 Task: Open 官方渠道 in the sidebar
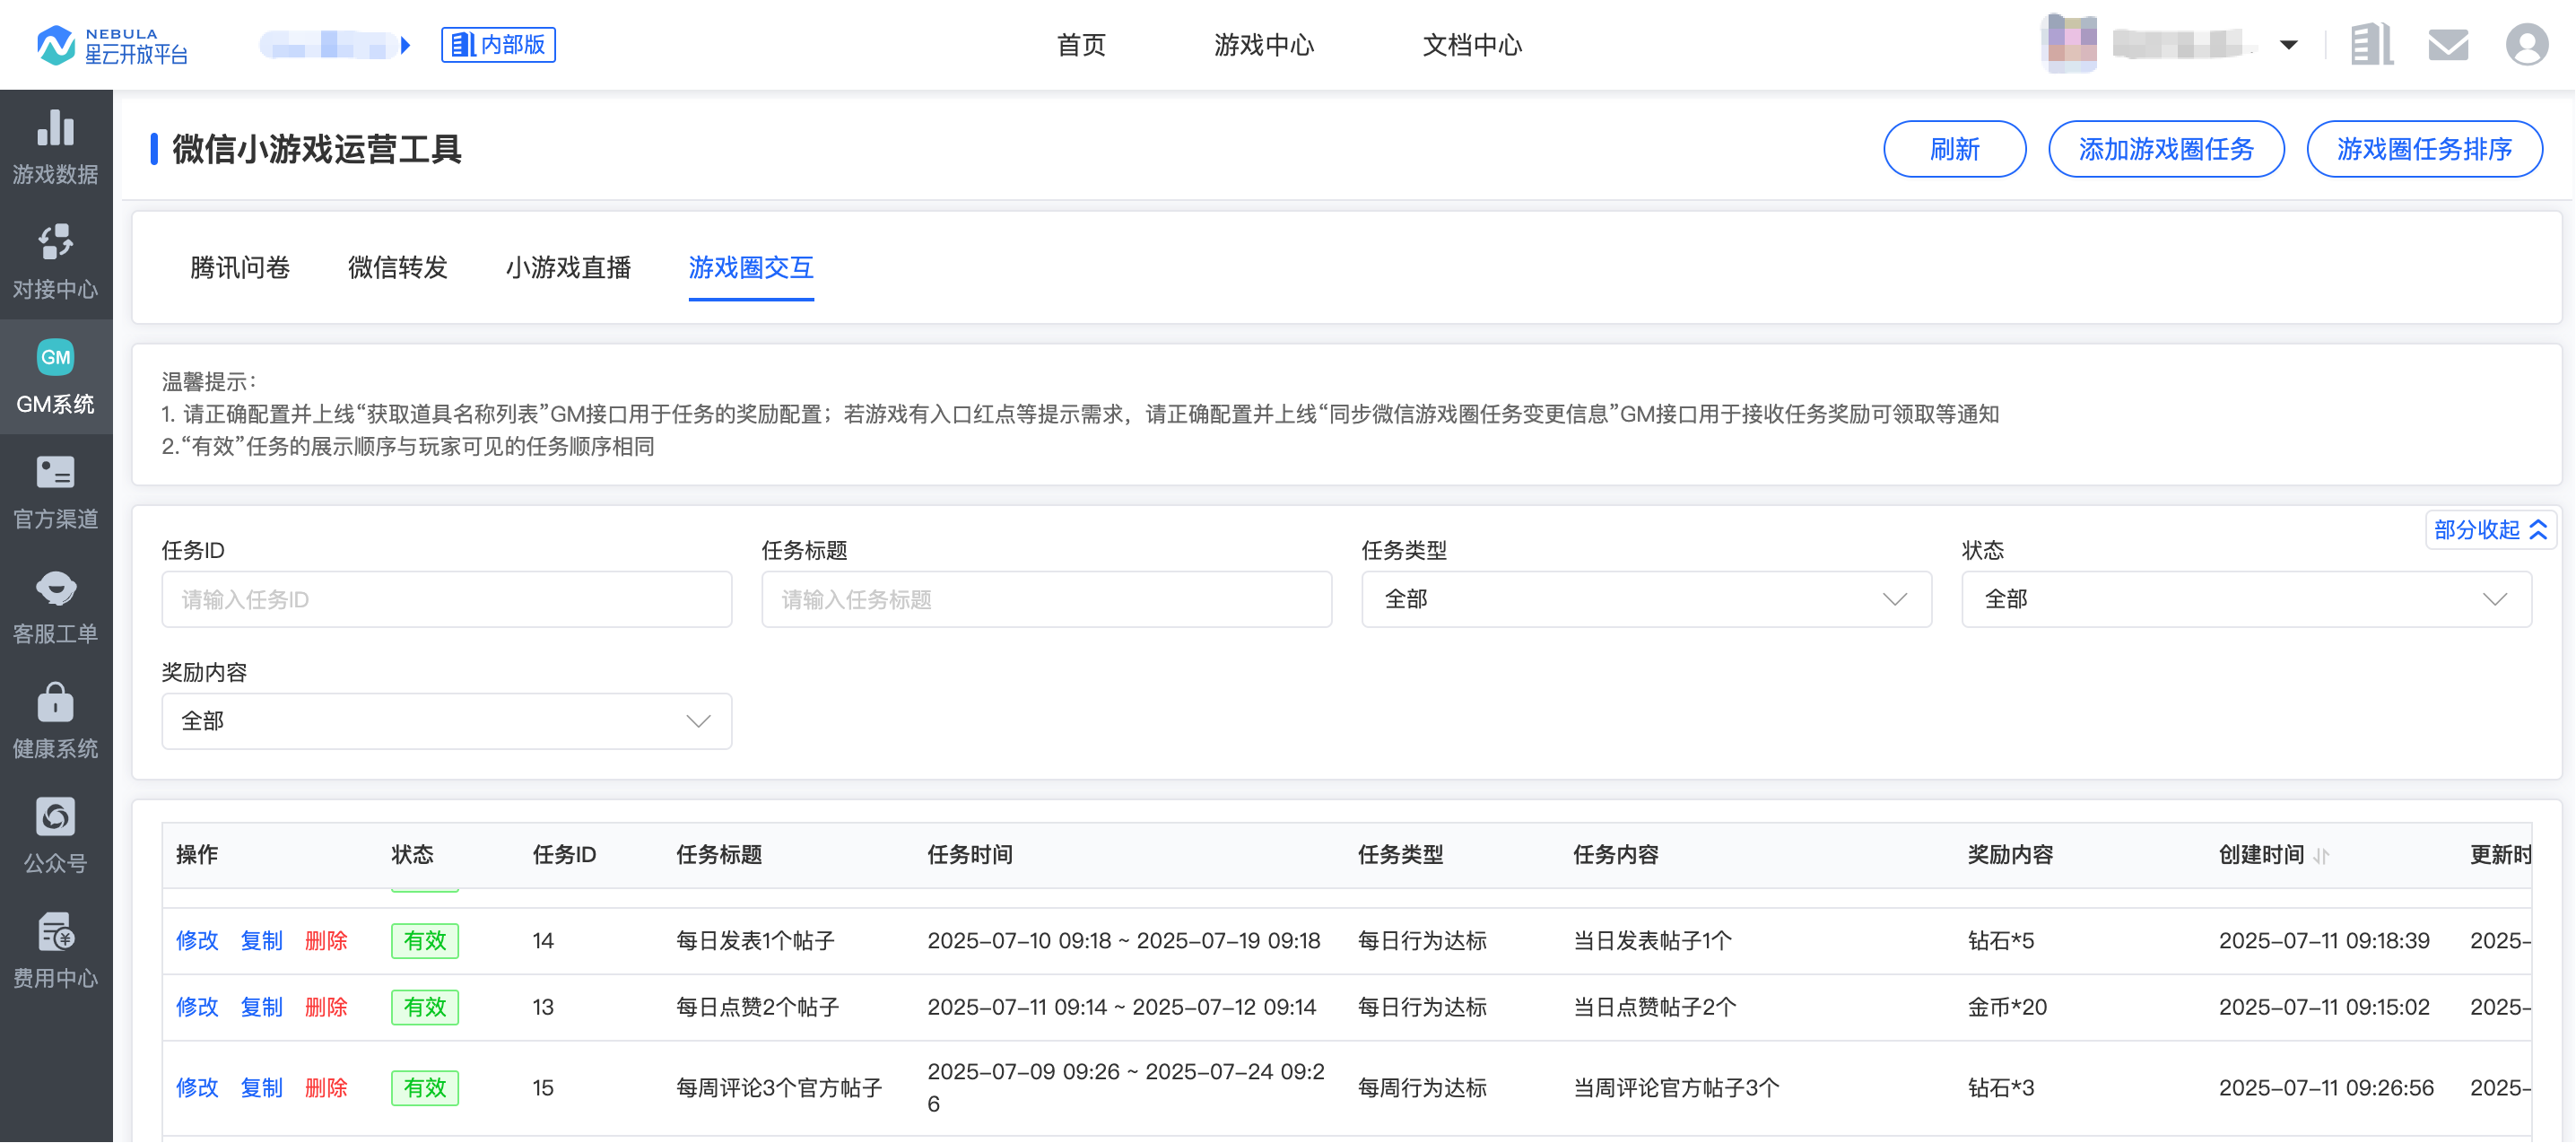pyautogui.click(x=56, y=492)
